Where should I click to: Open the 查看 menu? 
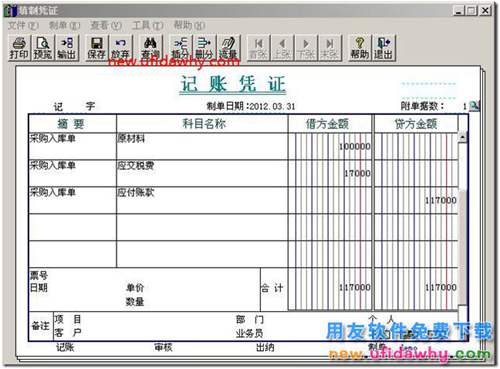pyautogui.click(x=106, y=25)
